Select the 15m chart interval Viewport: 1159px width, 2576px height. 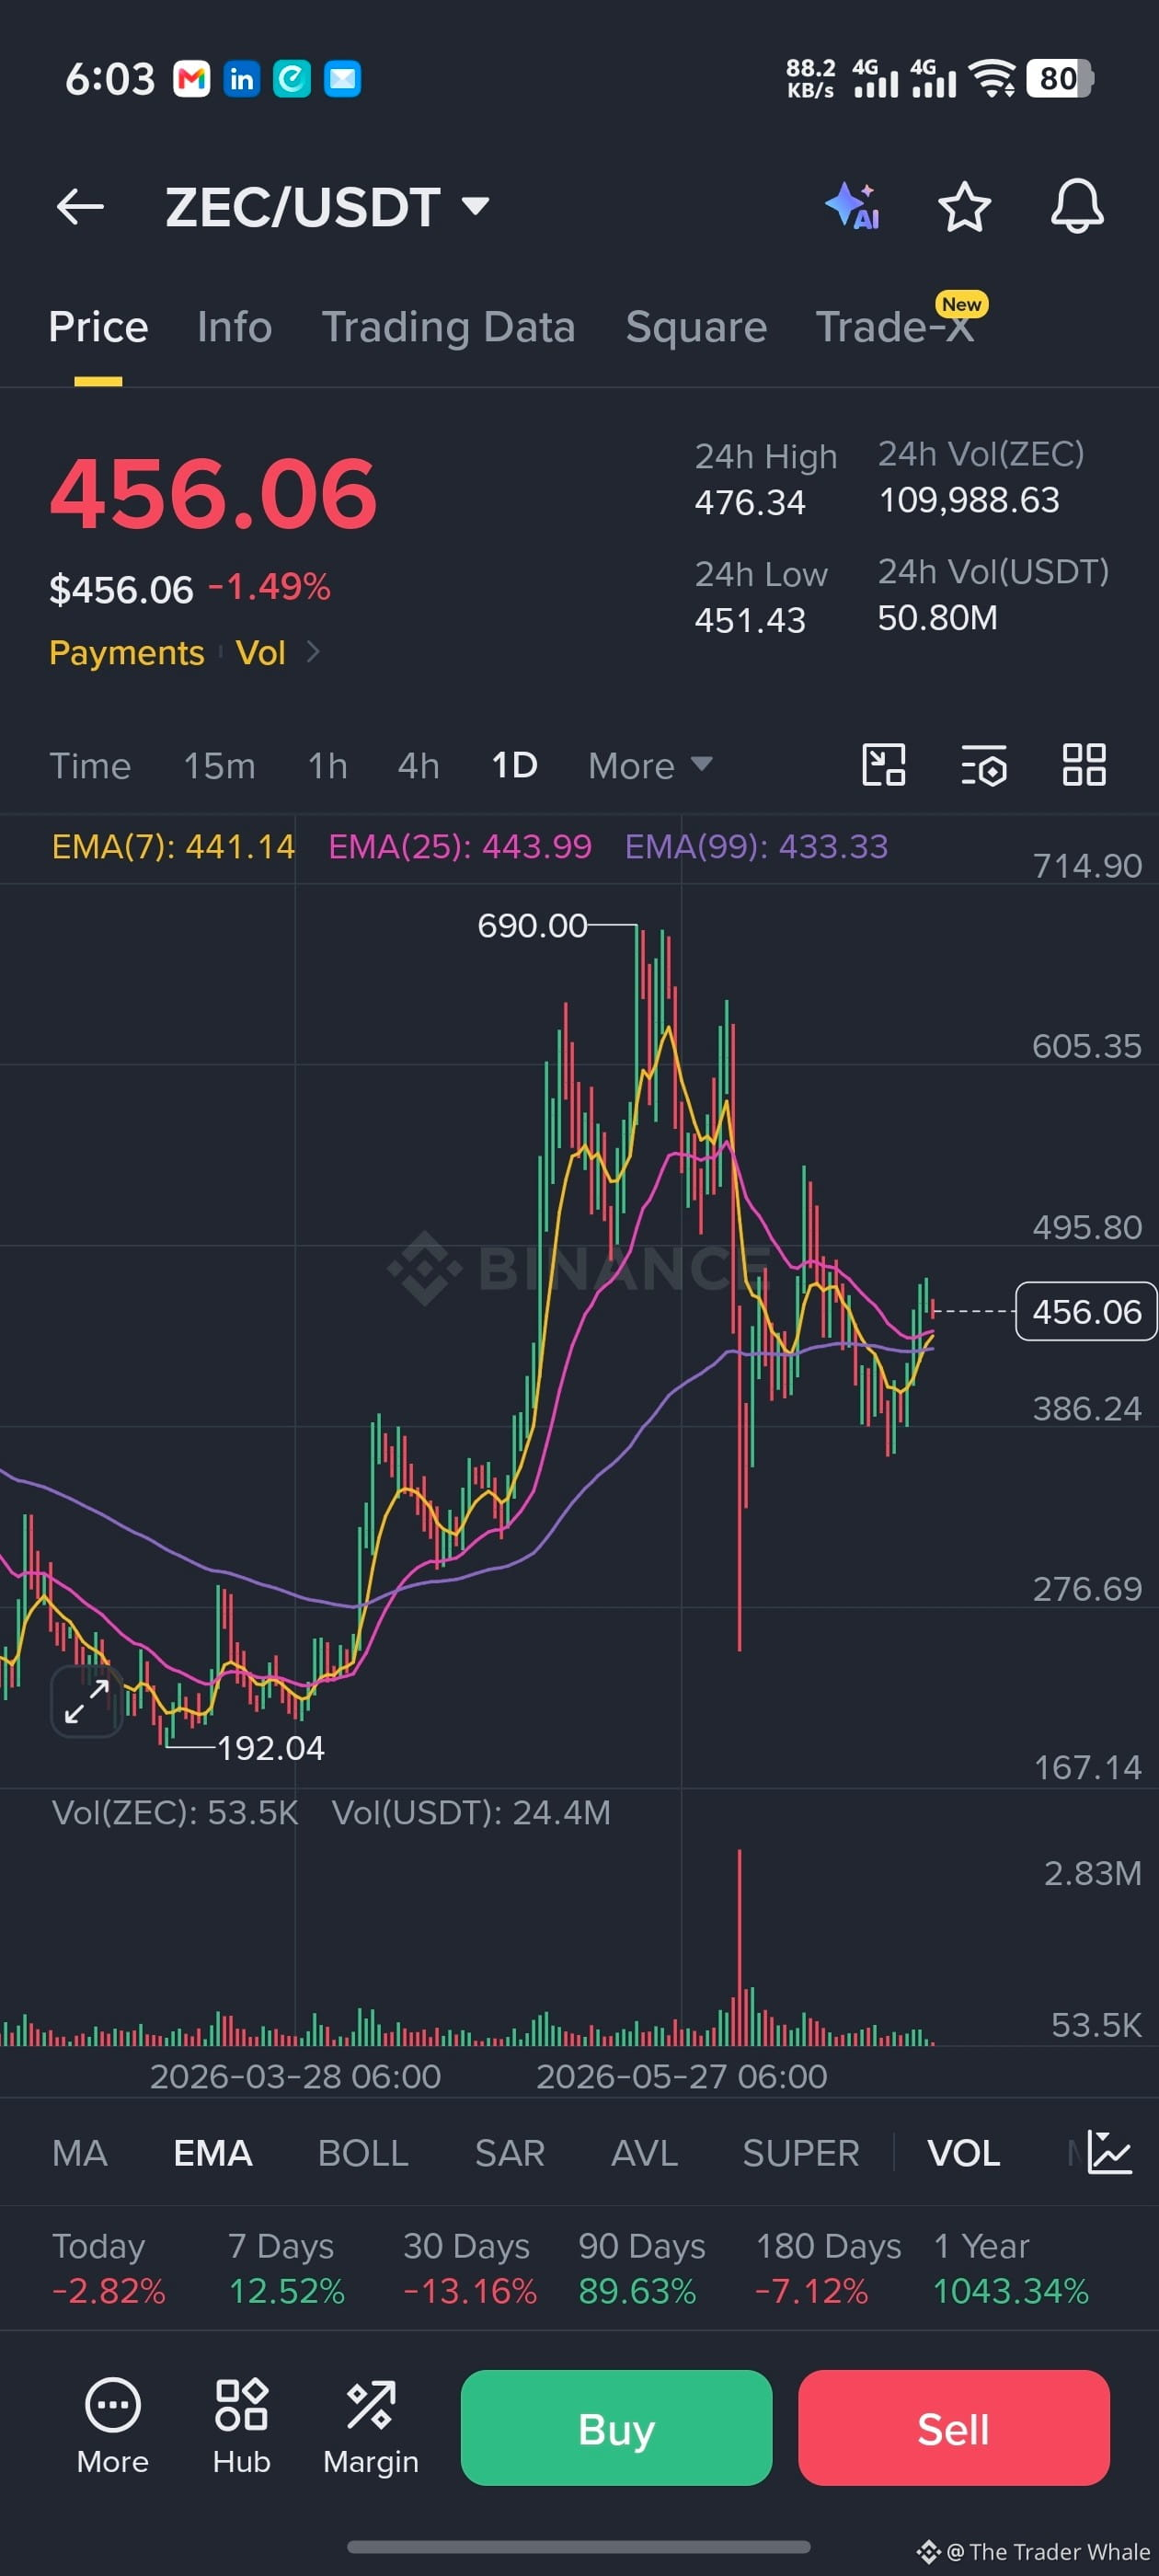coord(219,766)
